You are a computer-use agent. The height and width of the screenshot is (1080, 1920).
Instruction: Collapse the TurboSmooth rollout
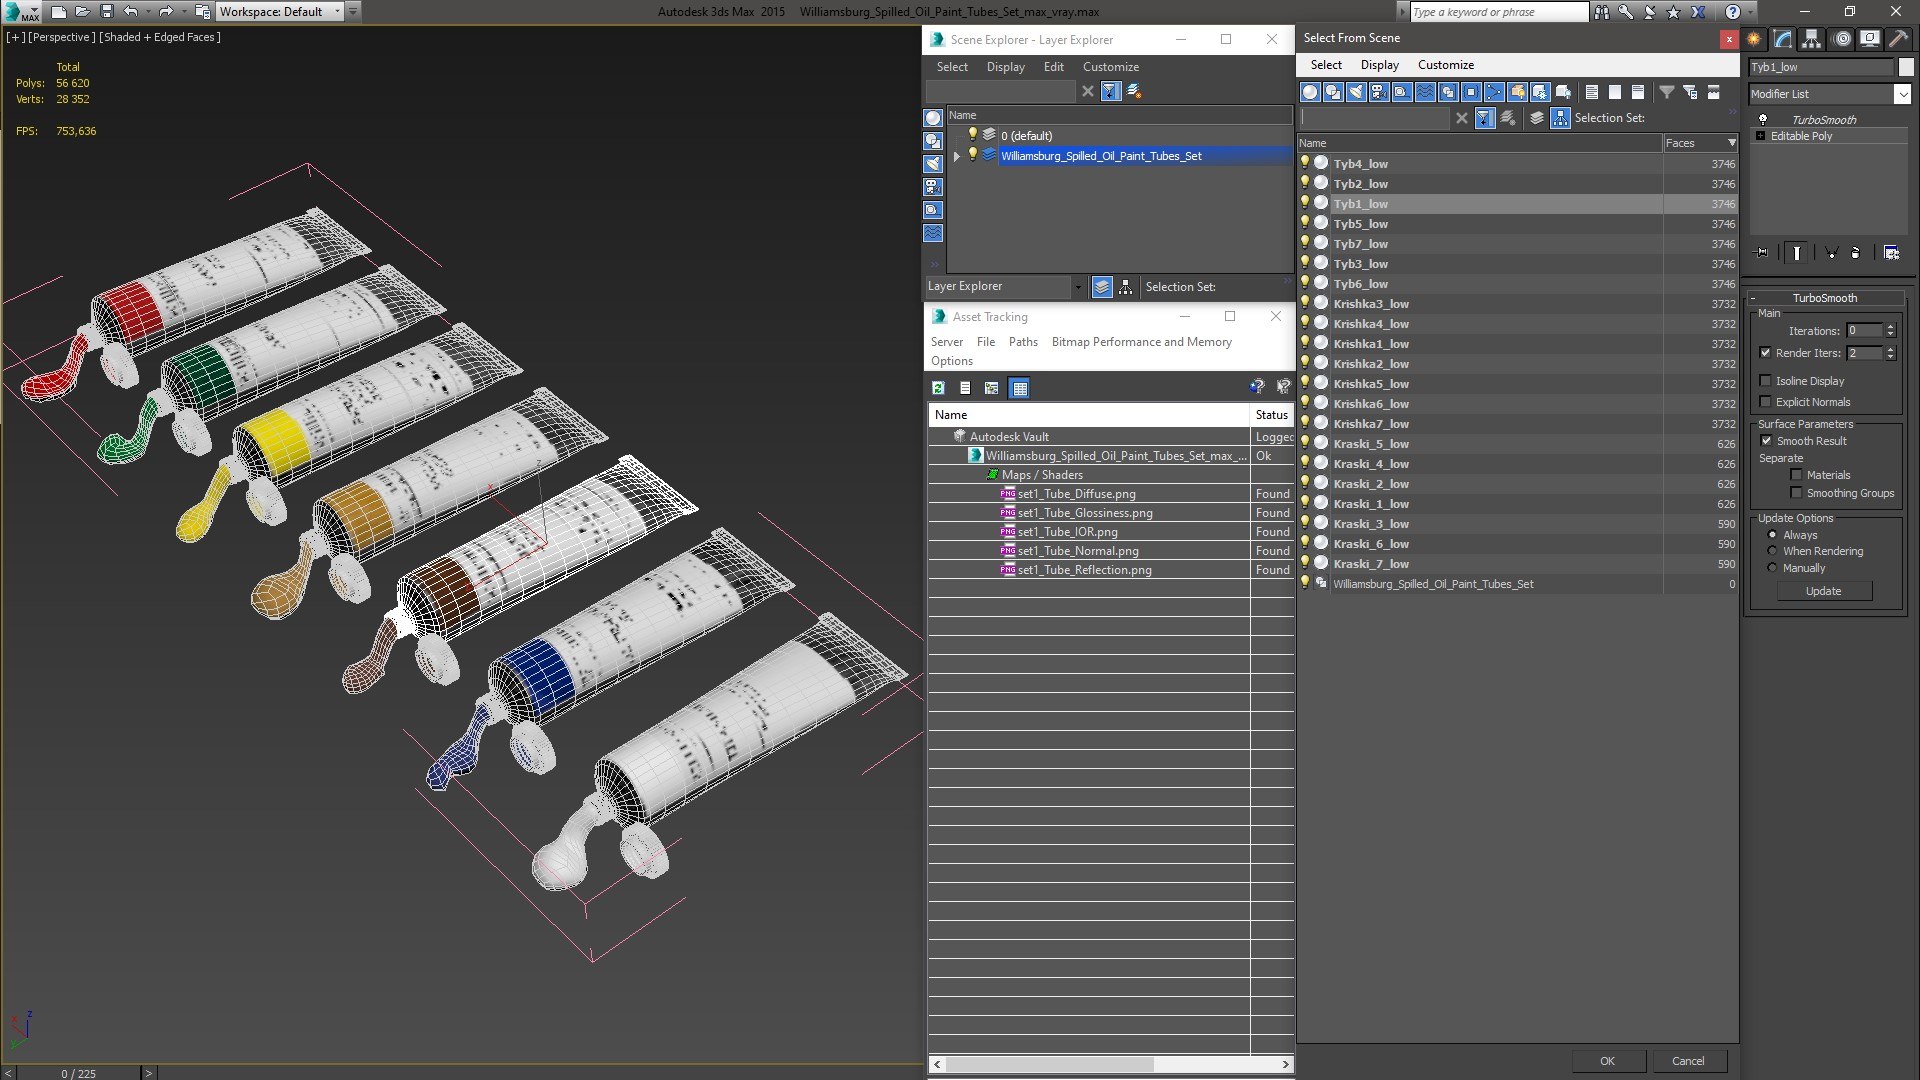(x=1824, y=298)
